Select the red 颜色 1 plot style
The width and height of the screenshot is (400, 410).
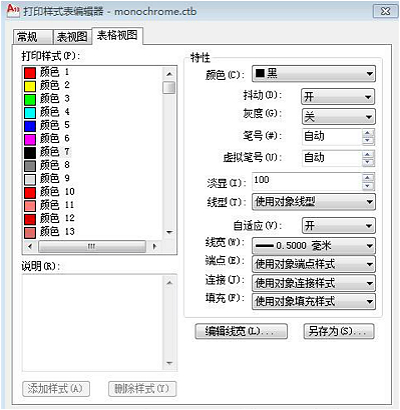47,72
